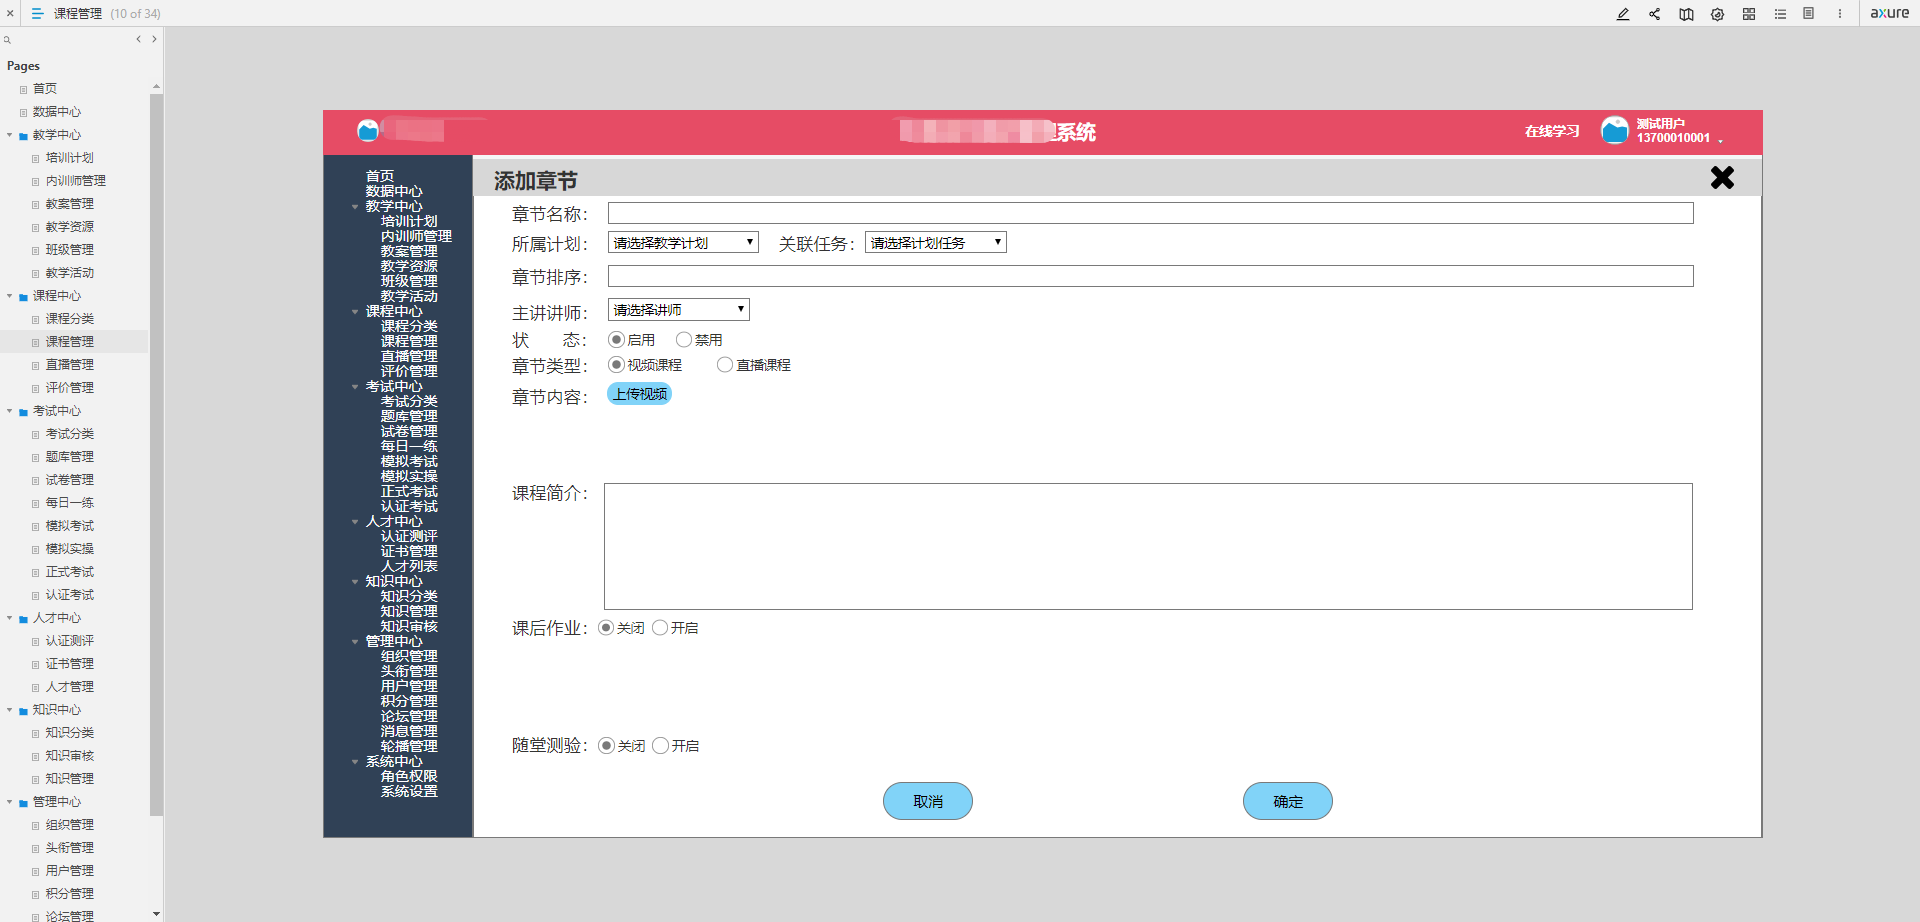Open 直播管理 in the dark navigation menu

click(409, 356)
